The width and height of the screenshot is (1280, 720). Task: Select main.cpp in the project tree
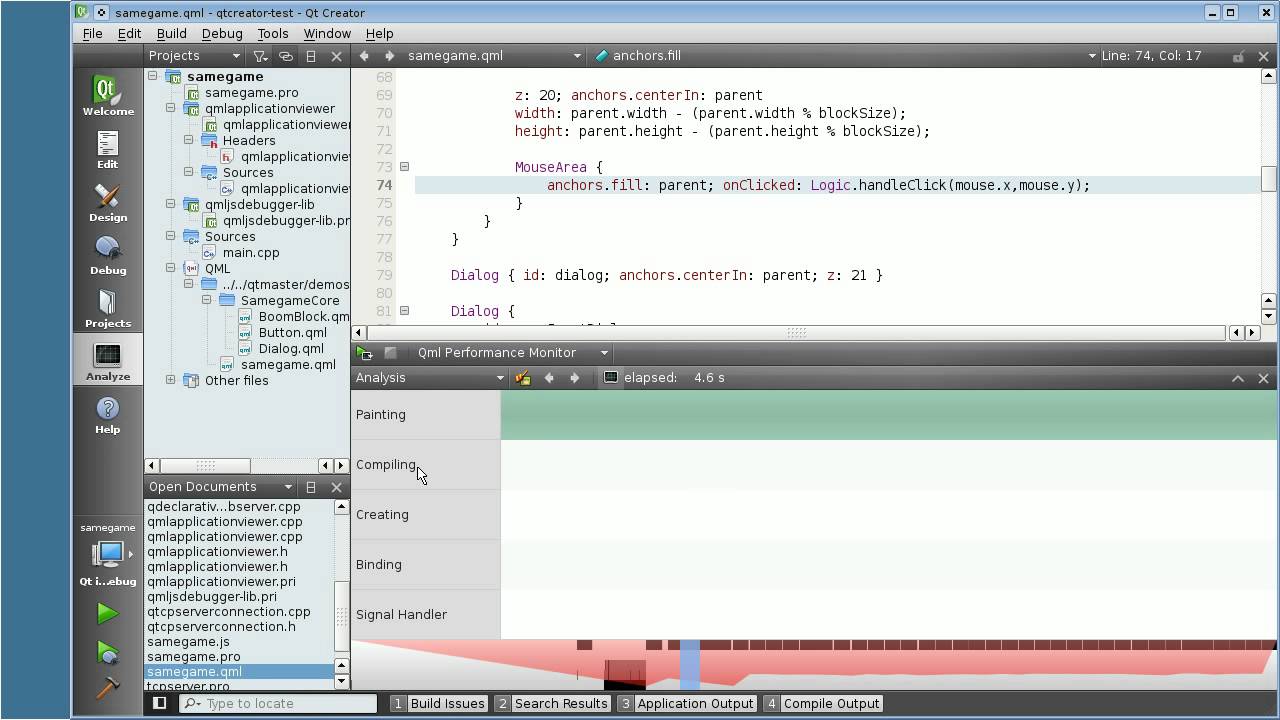251,252
